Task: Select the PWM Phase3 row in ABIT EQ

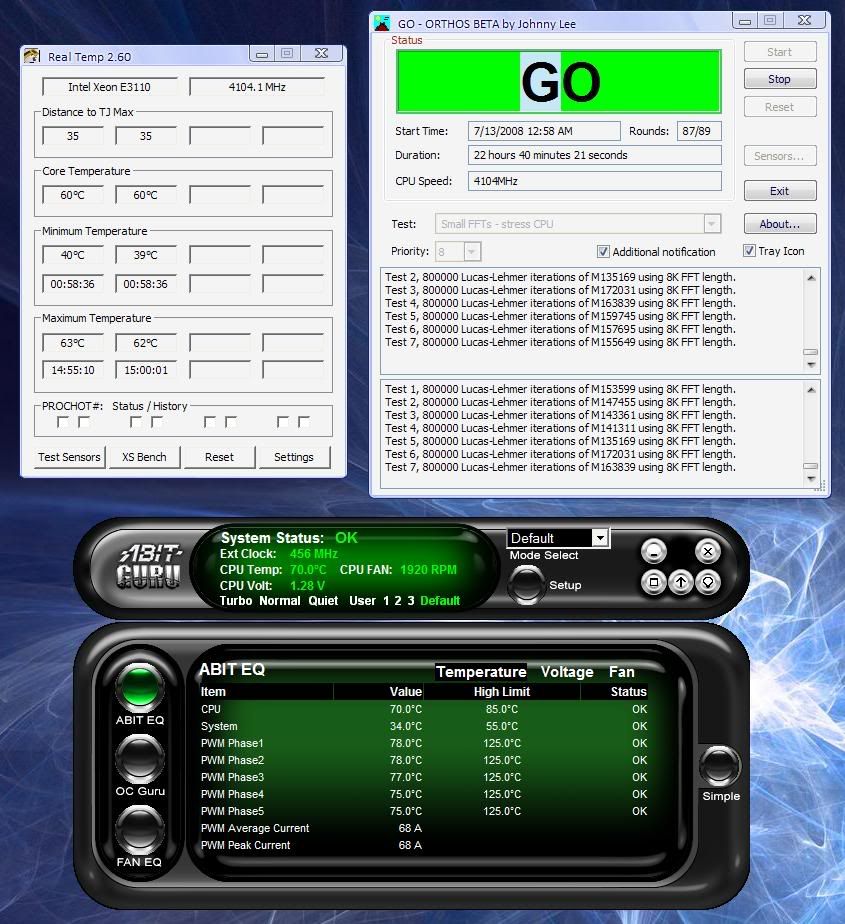Action: click(424, 777)
